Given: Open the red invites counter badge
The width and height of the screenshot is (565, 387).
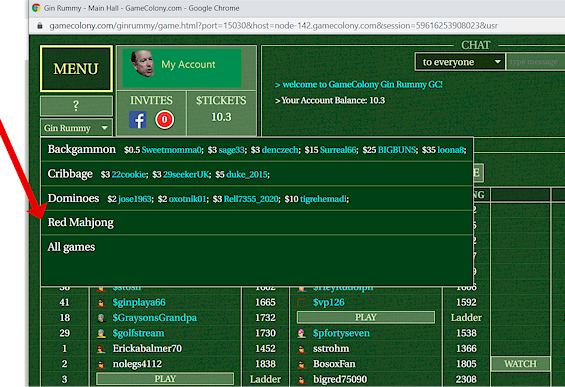Looking at the screenshot, I should tap(165, 119).
